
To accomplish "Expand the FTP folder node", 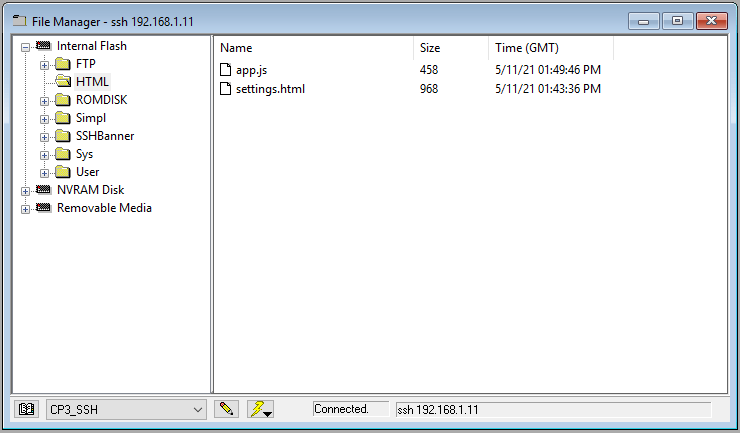I will [x=45, y=64].
